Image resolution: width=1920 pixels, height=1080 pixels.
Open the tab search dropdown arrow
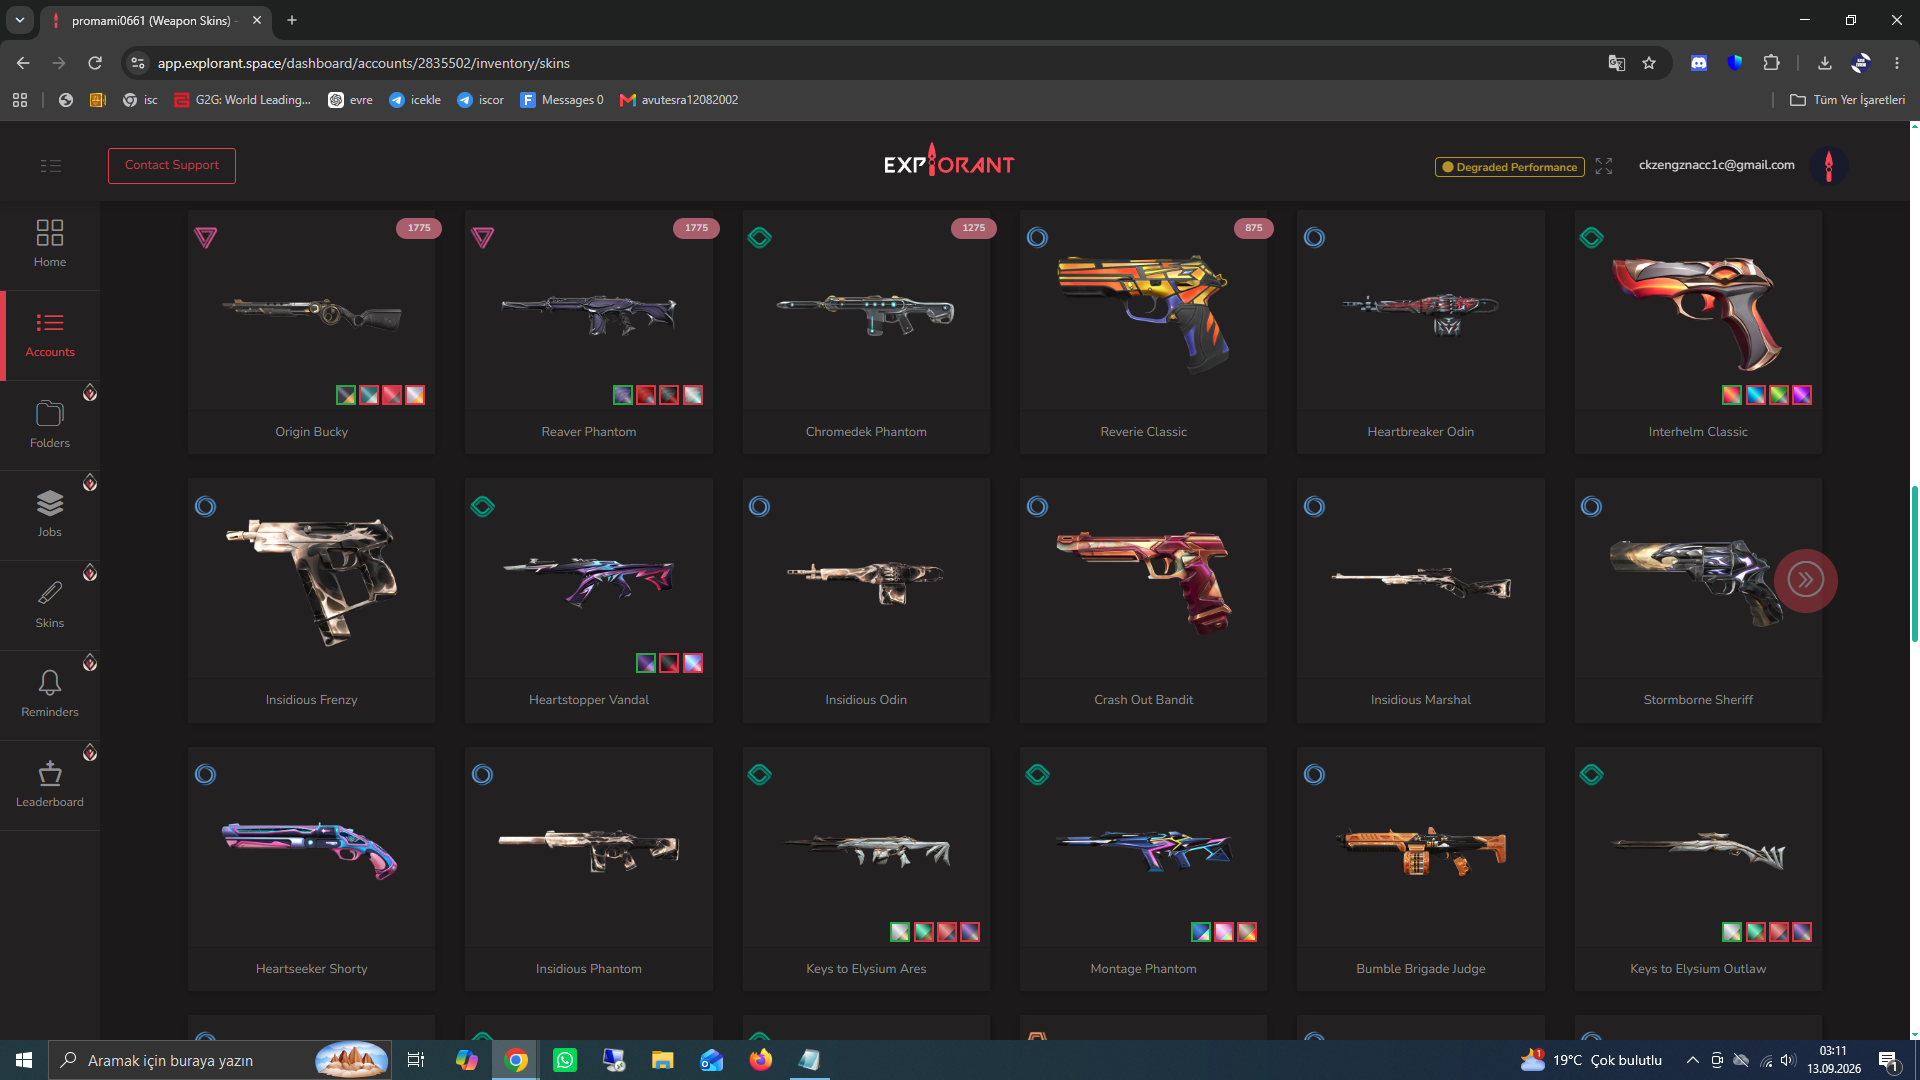click(19, 20)
